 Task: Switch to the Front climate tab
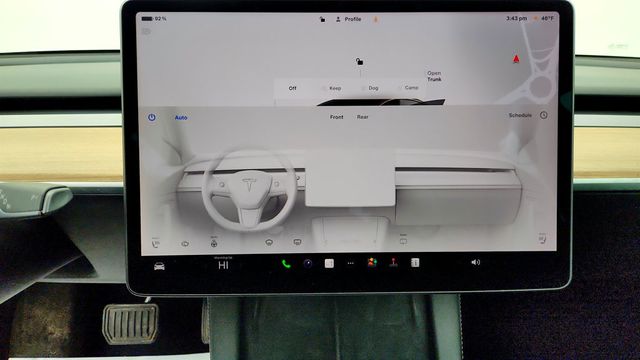point(336,117)
